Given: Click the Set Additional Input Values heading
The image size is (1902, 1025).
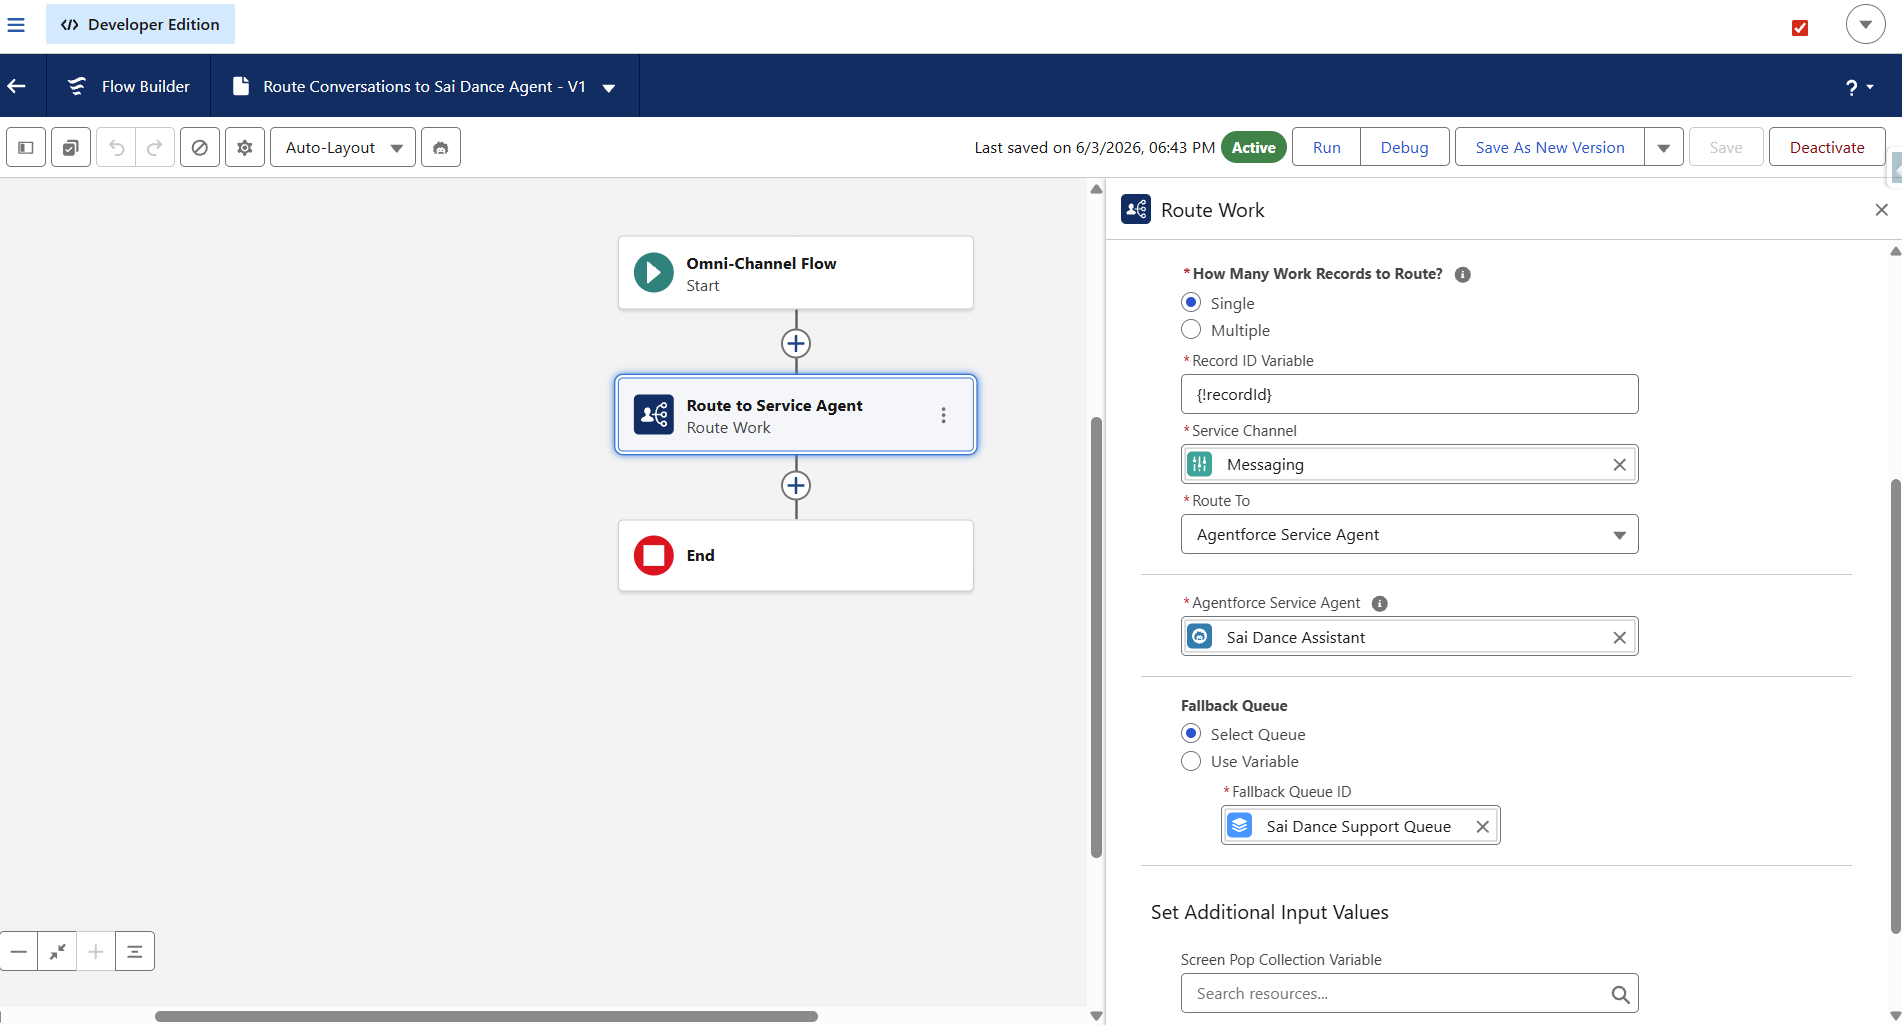Looking at the screenshot, I should (x=1269, y=912).
